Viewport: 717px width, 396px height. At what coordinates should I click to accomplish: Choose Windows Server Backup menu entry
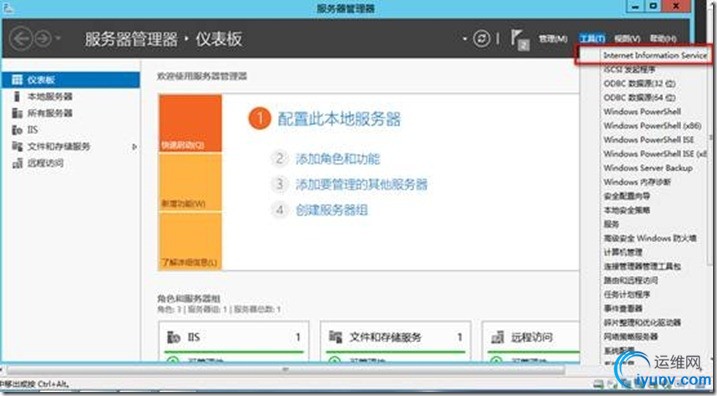648,168
